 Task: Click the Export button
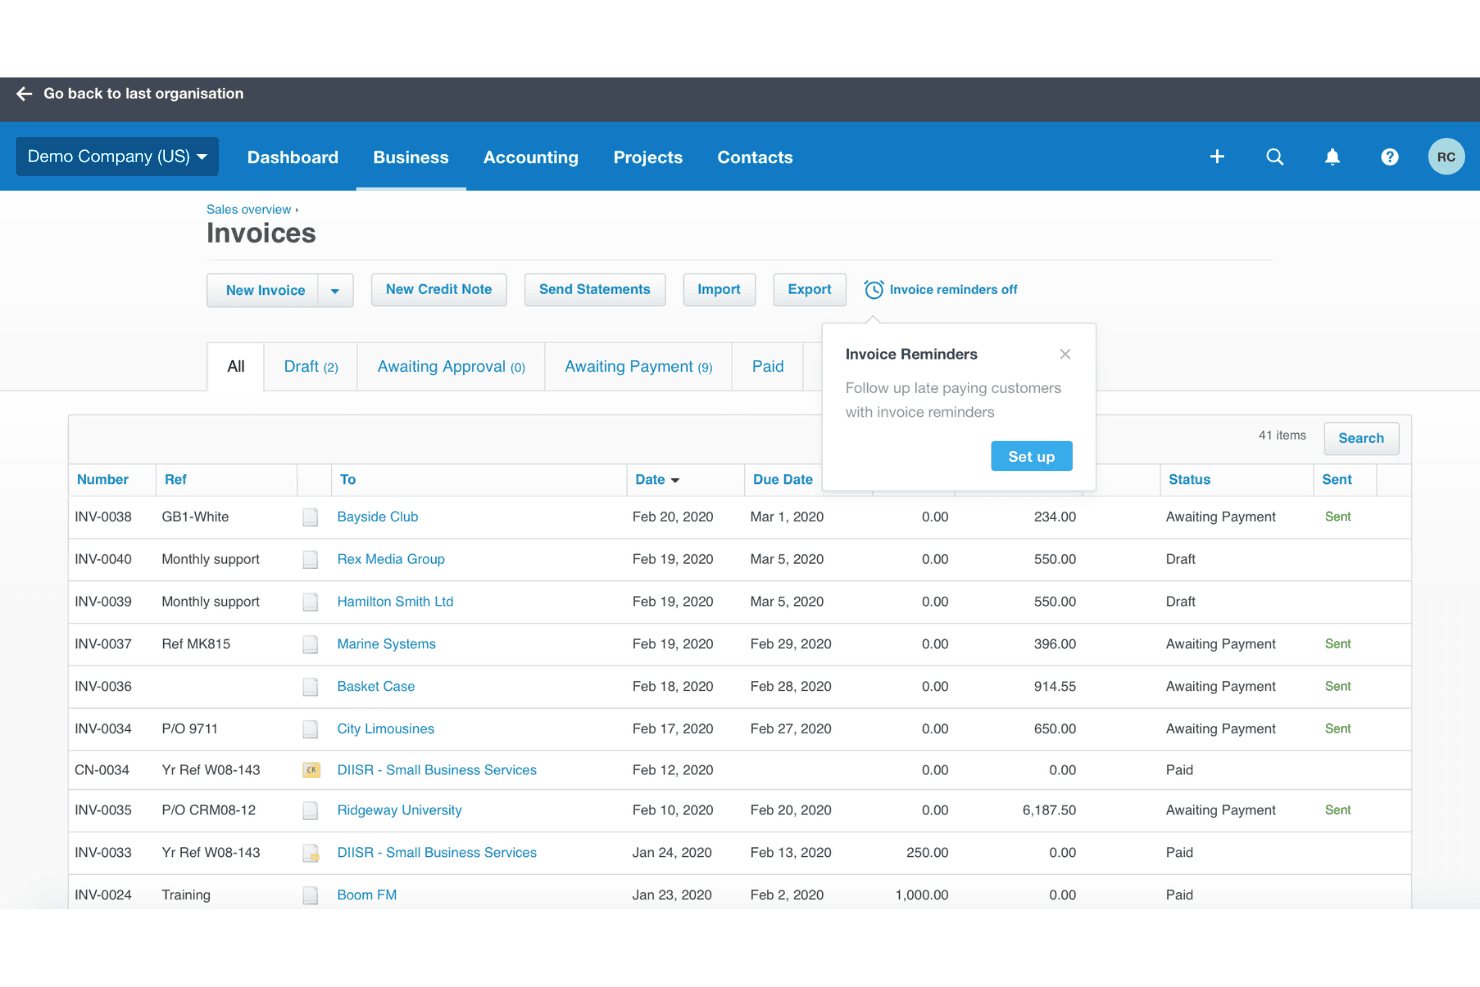(810, 290)
